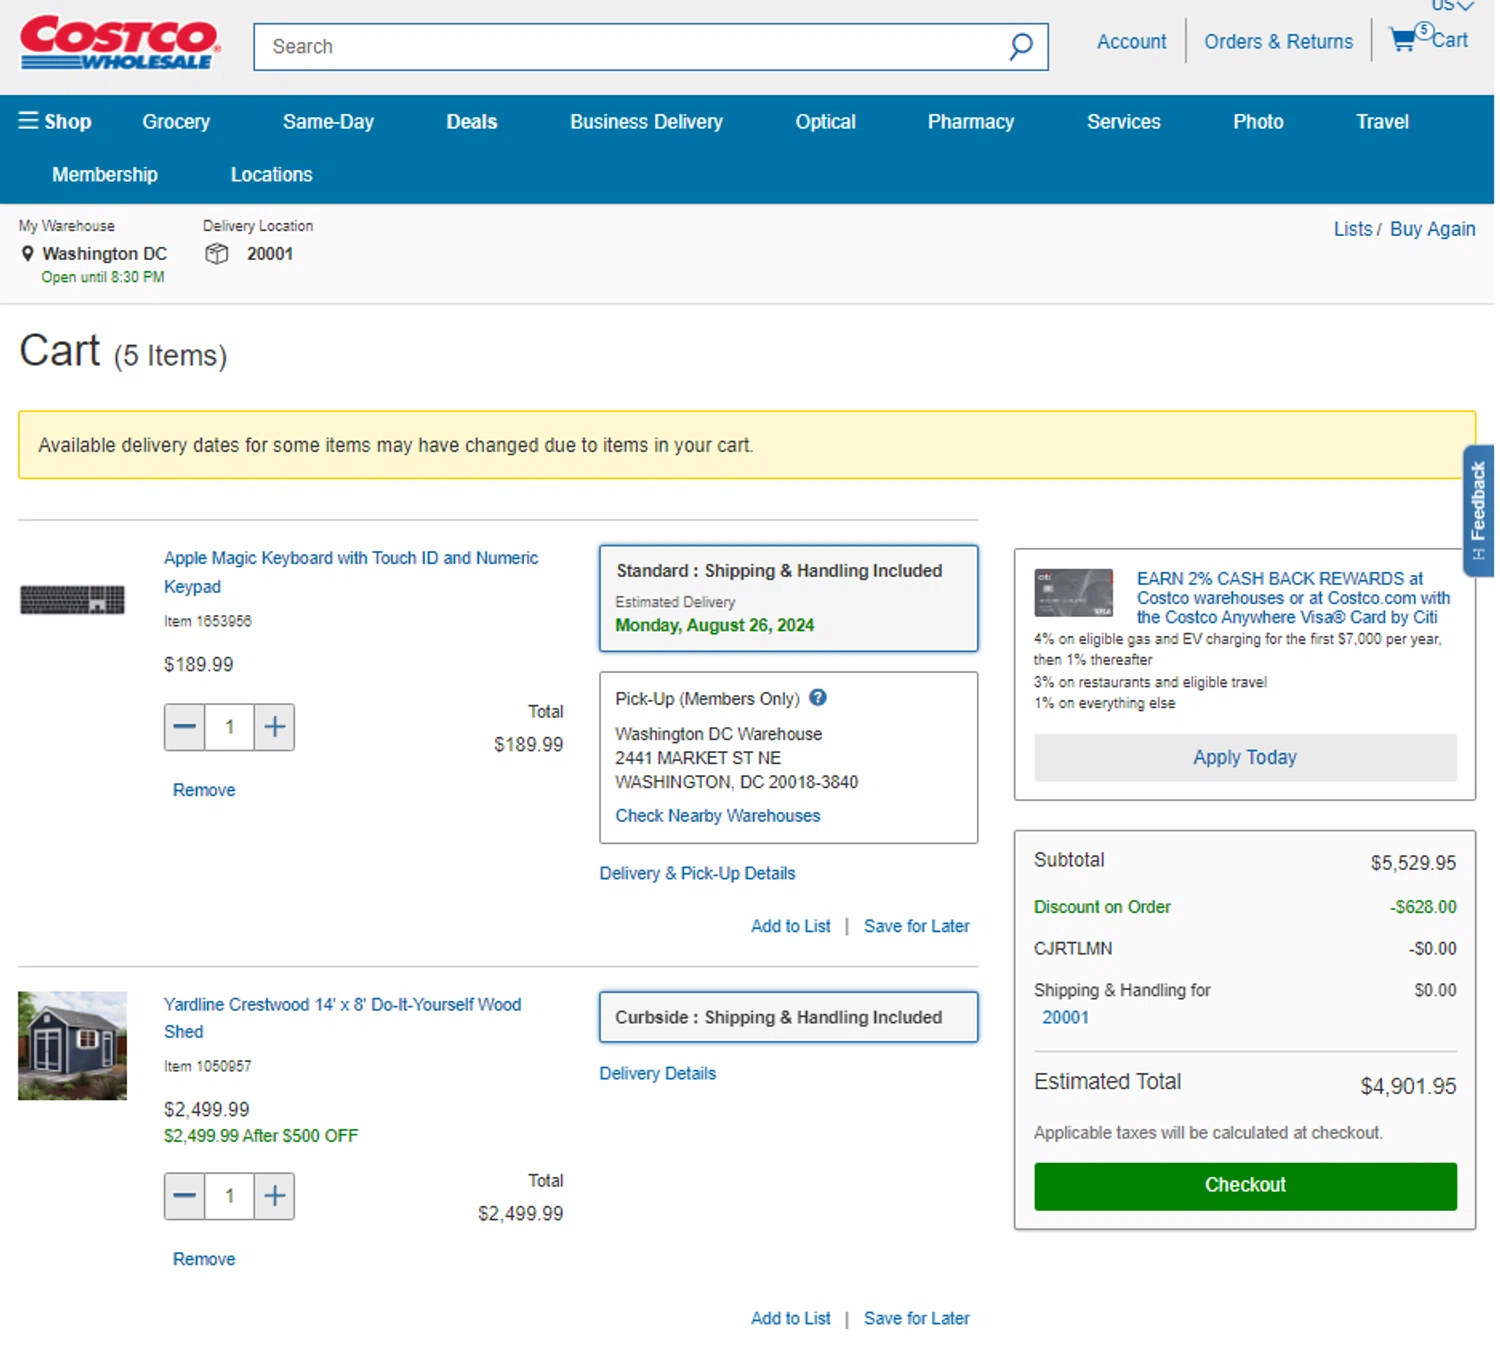Image resolution: width=1500 pixels, height=1351 pixels.
Task: Click the Citi Visa card image
Action: click(1073, 593)
